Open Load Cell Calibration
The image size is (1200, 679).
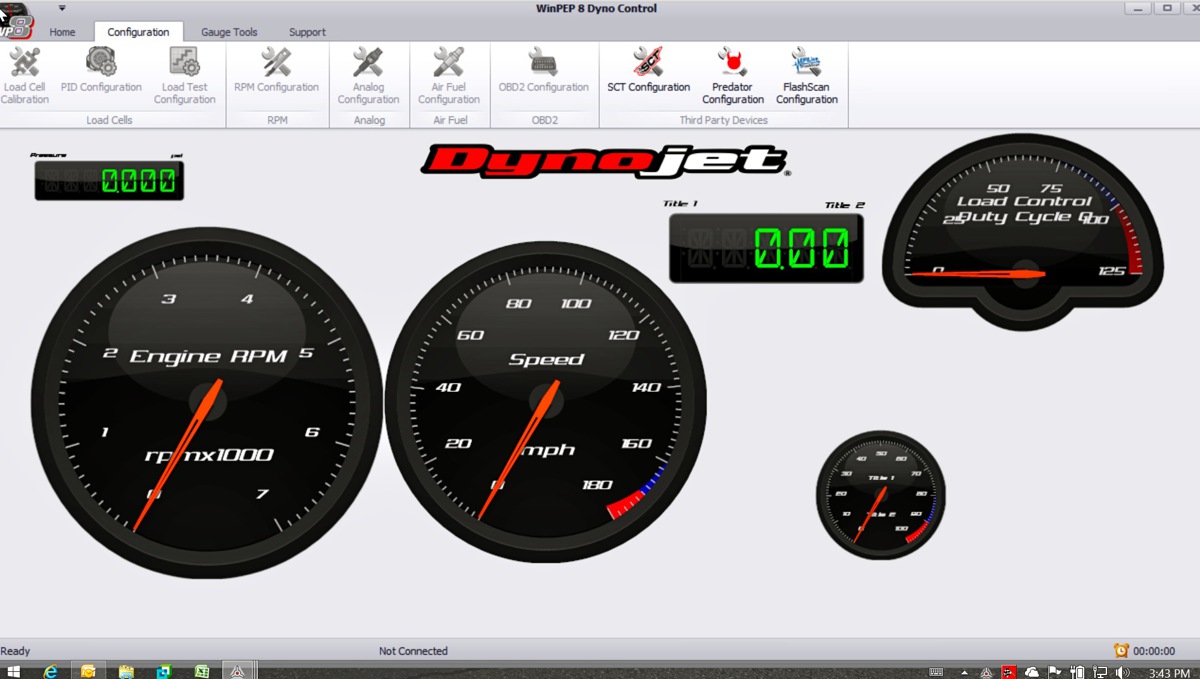click(25, 76)
